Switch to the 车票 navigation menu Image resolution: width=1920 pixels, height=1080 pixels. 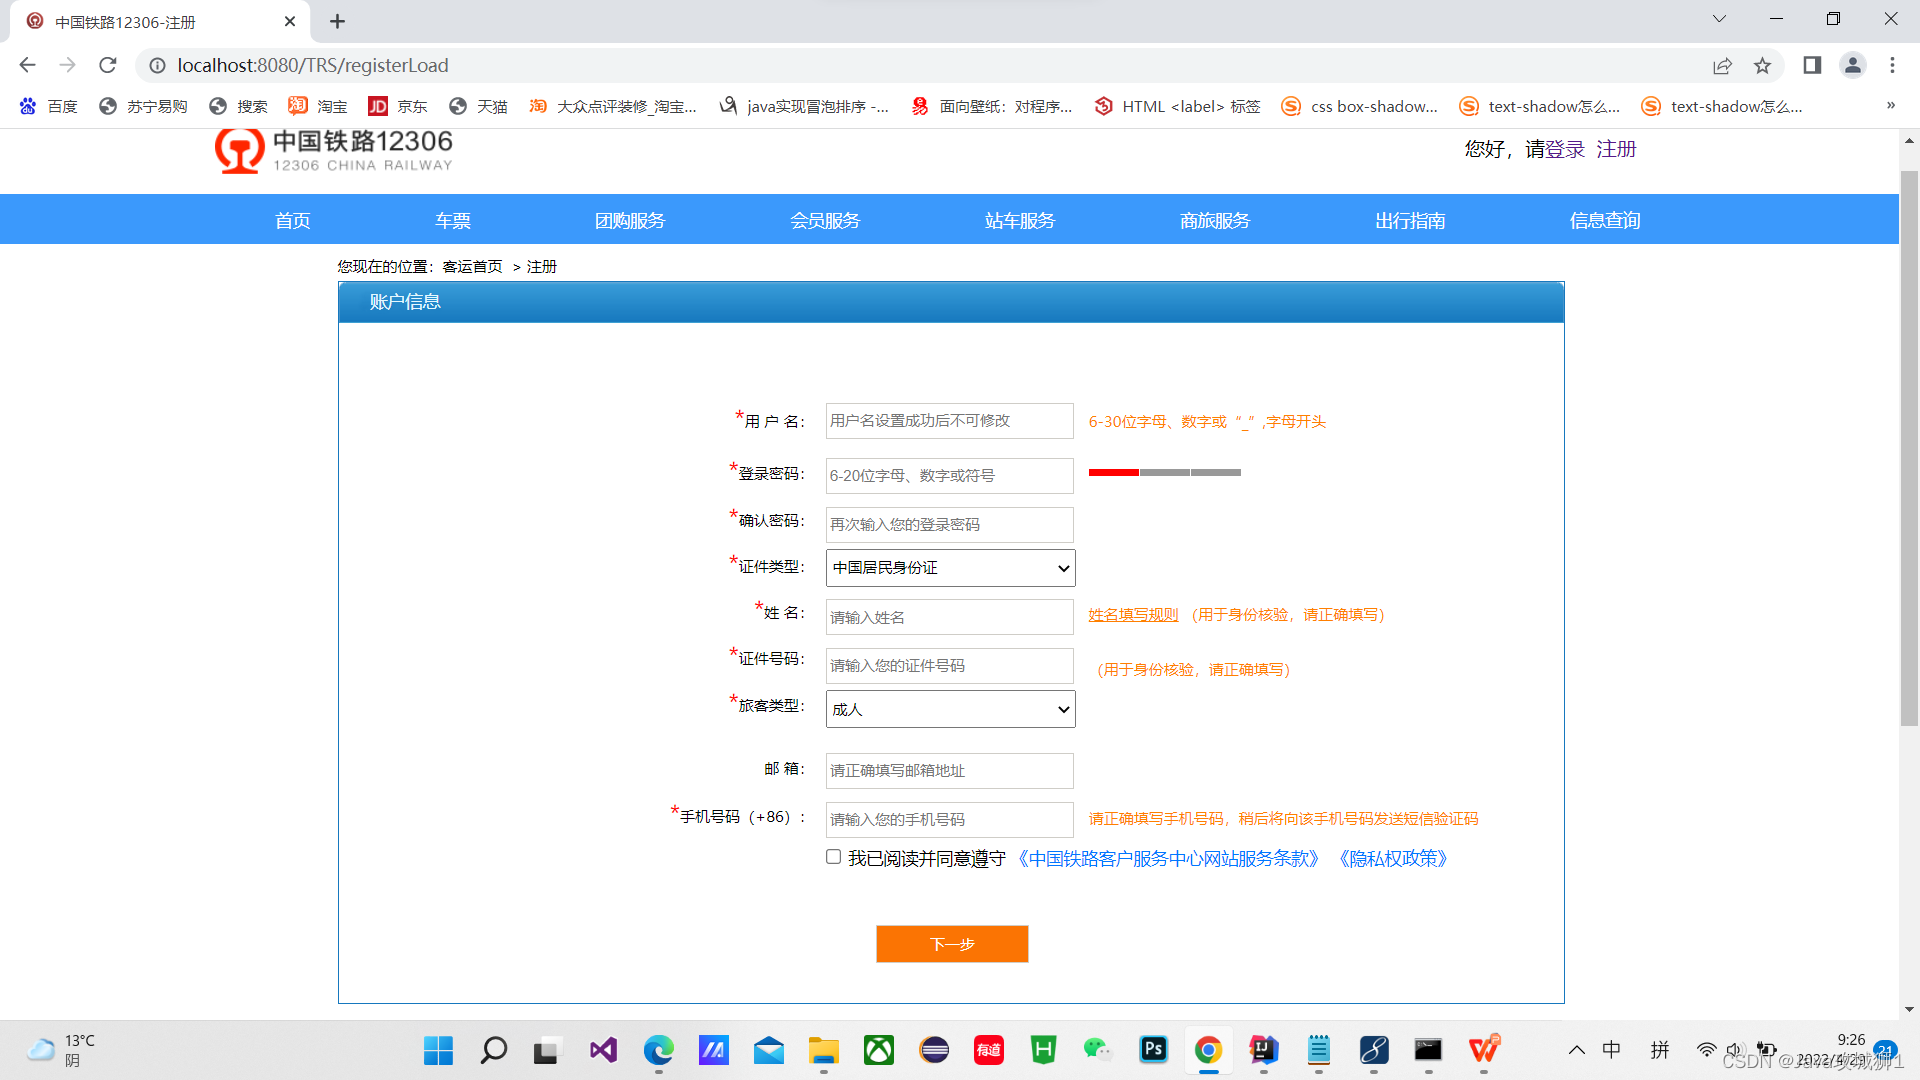pyautogui.click(x=452, y=220)
